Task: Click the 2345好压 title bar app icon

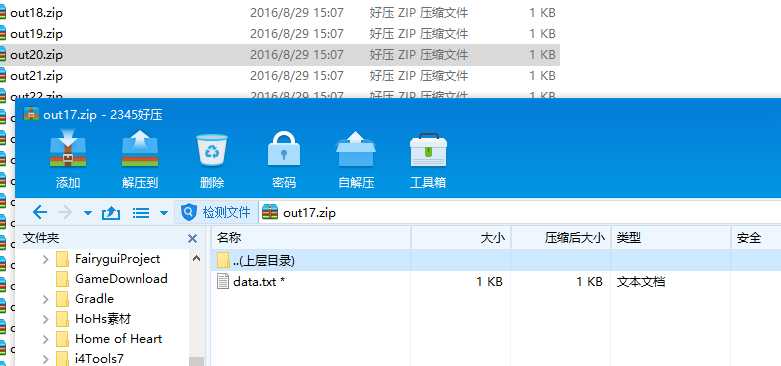Action: click(32, 115)
